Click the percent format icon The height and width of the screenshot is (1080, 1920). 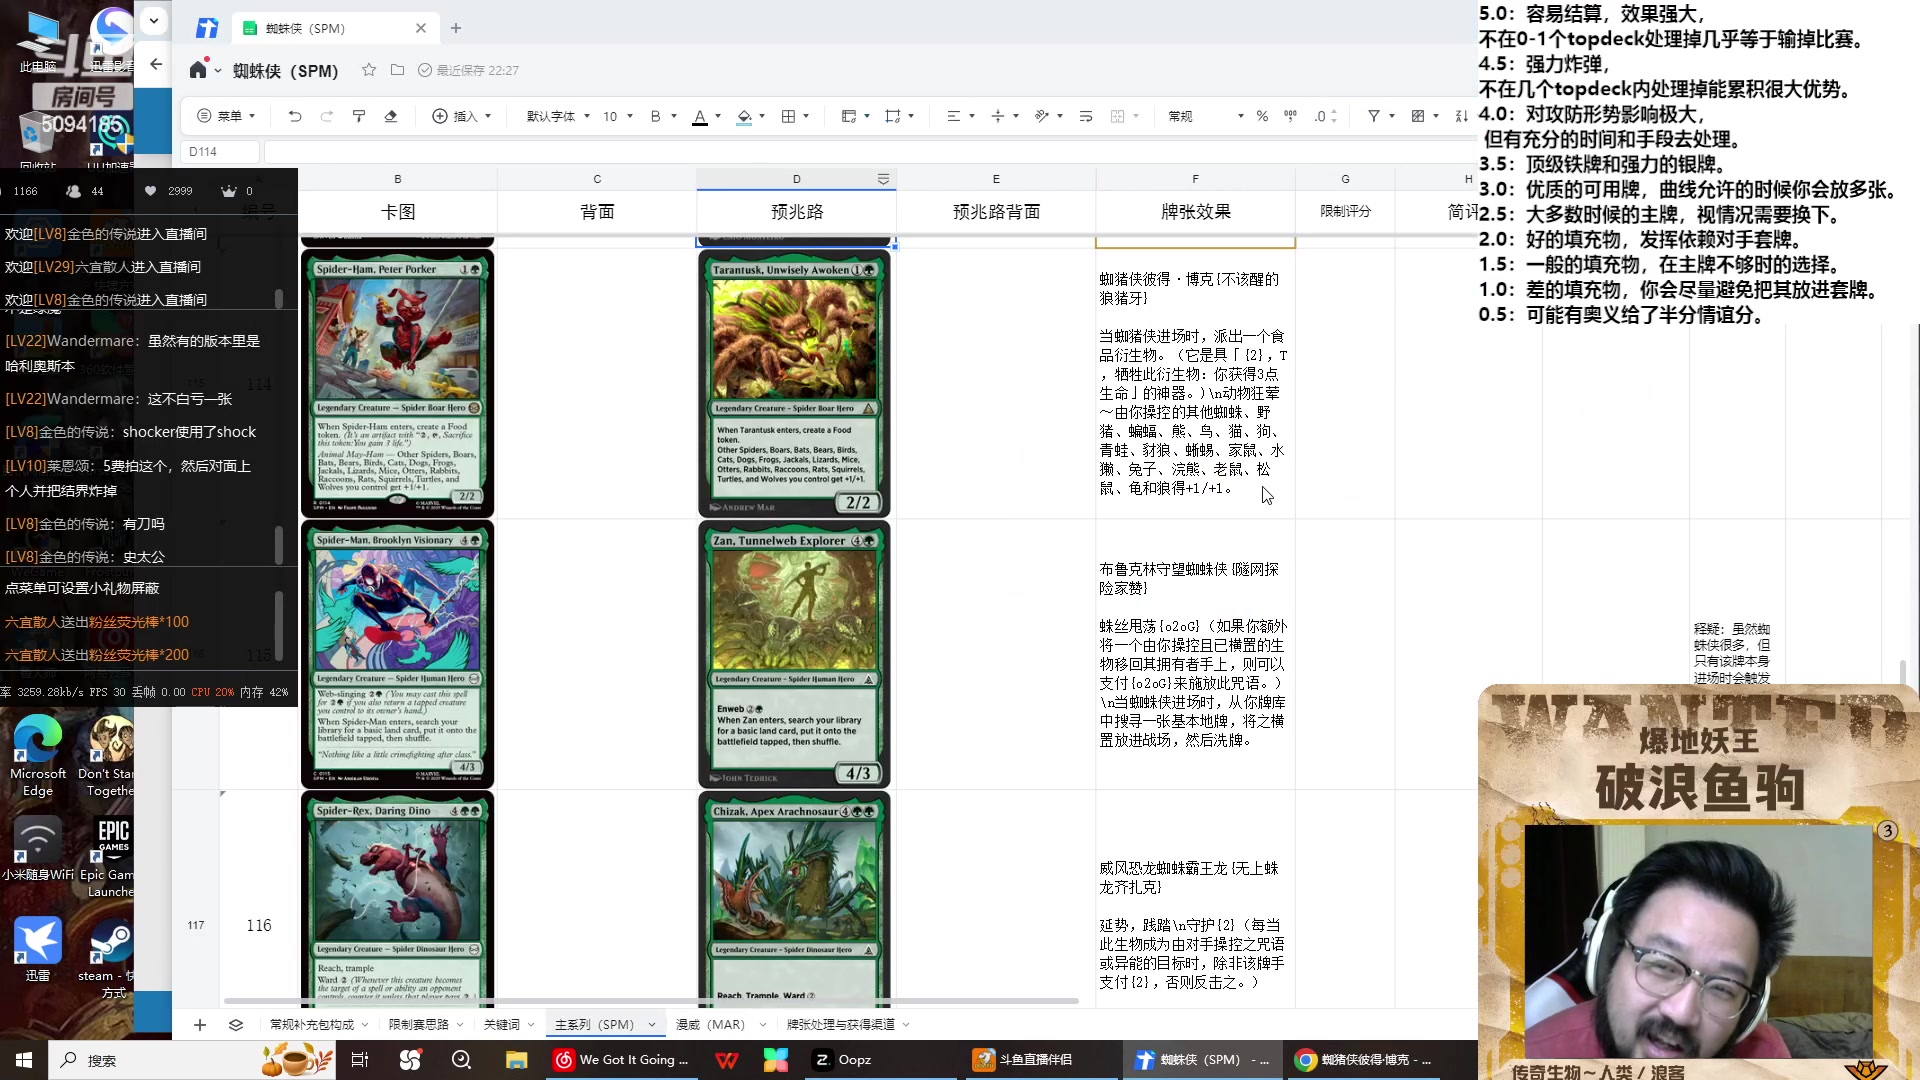point(1262,116)
